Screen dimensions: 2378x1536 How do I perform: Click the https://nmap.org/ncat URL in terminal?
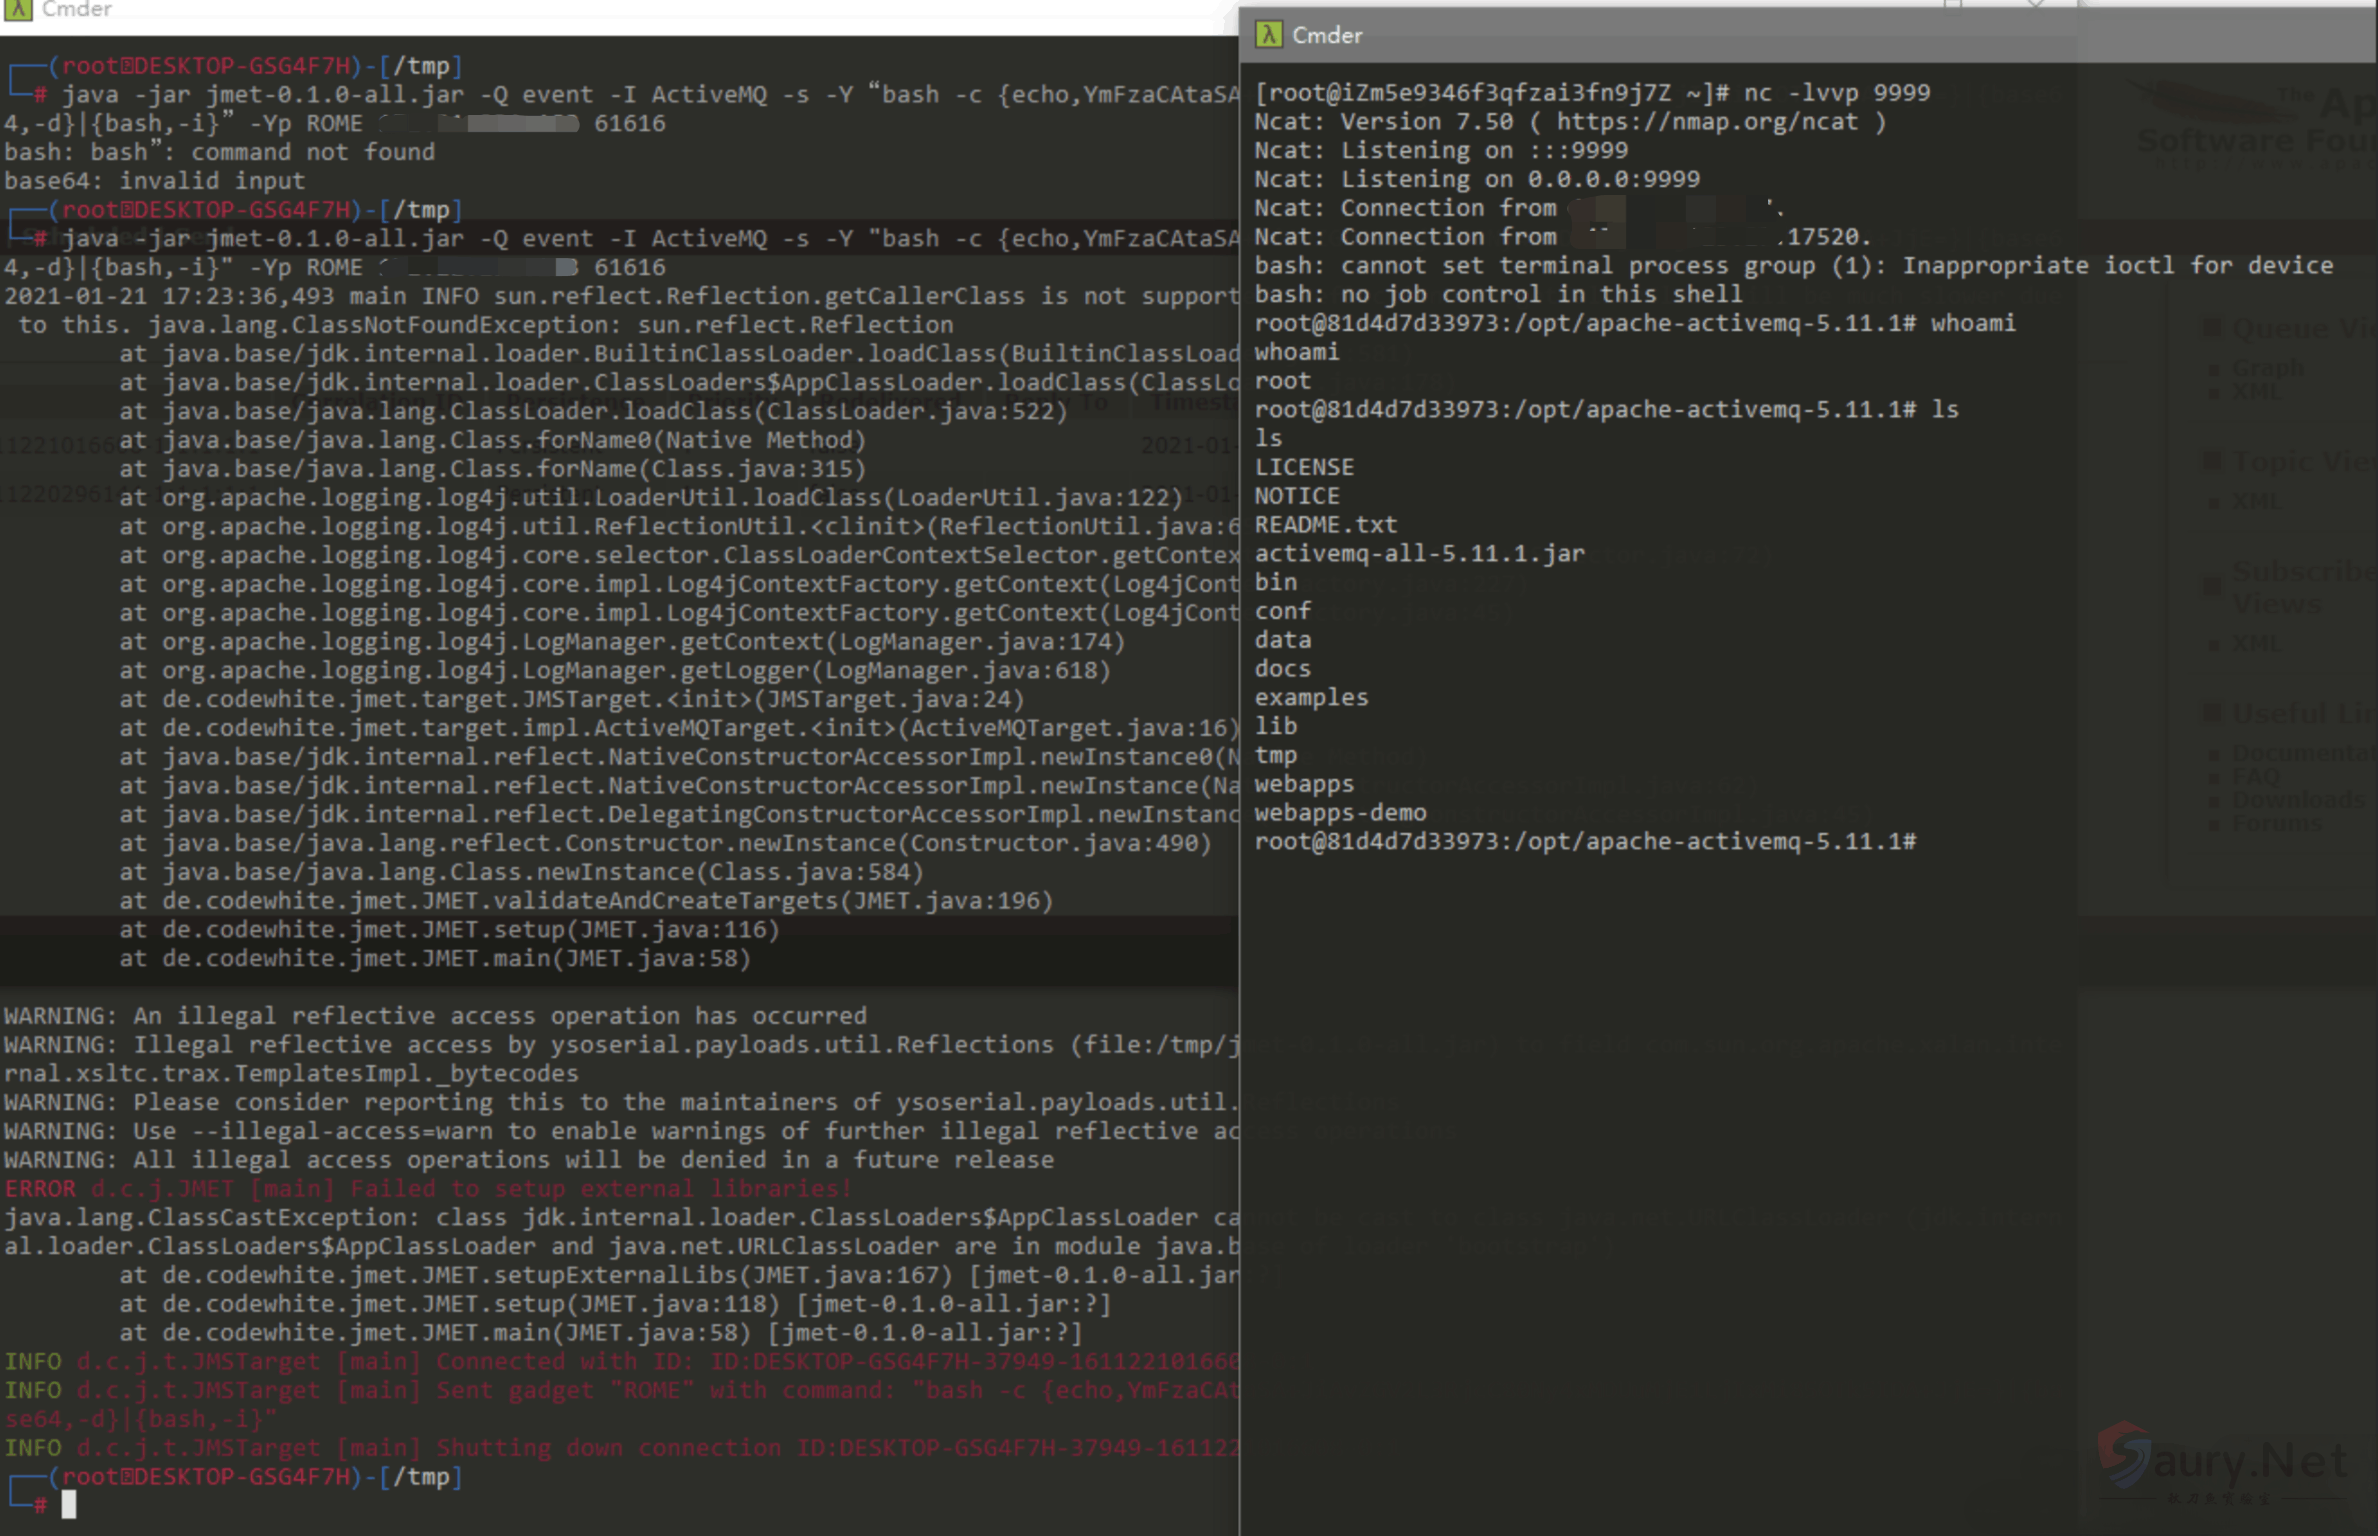1707,122
